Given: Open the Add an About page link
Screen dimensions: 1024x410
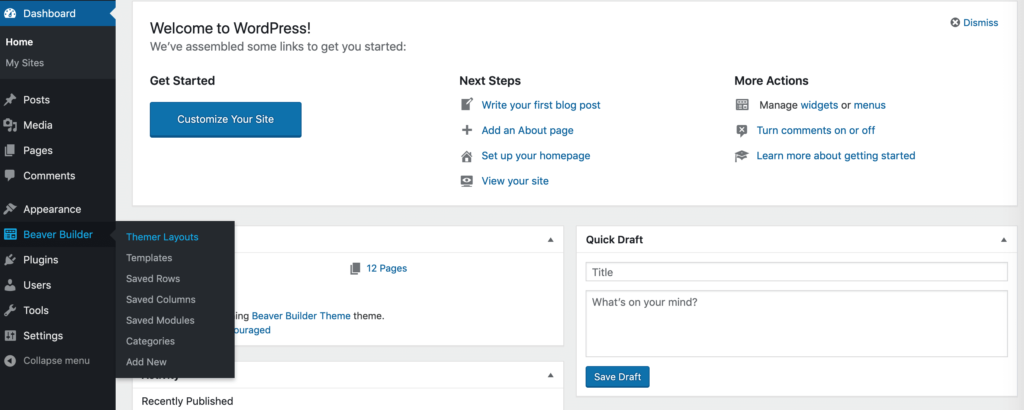Looking at the screenshot, I should pyautogui.click(x=527, y=130).
